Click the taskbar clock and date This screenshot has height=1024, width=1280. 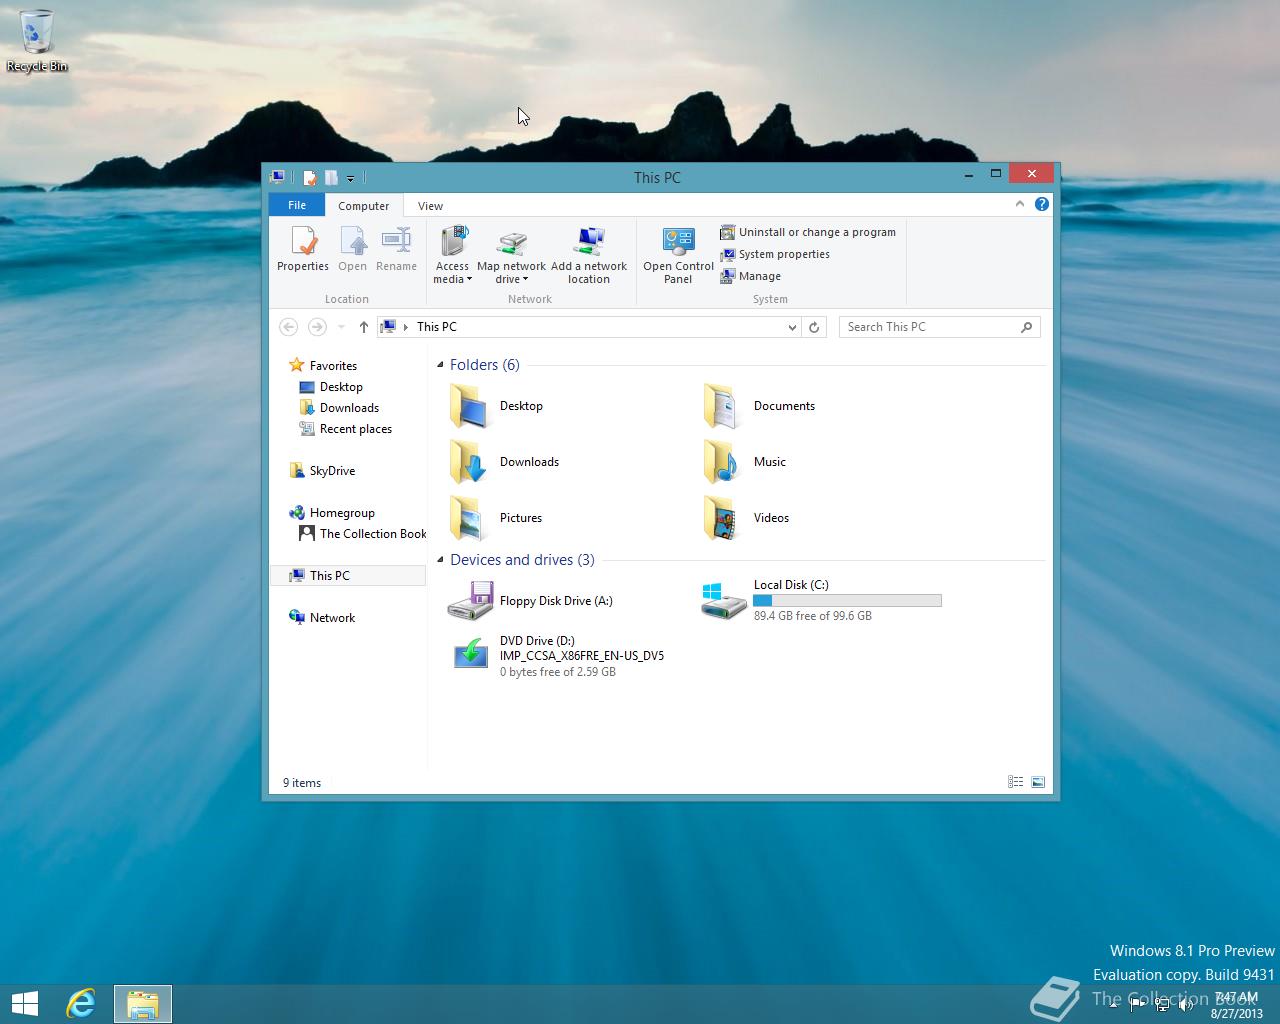coord(1236,1005)
